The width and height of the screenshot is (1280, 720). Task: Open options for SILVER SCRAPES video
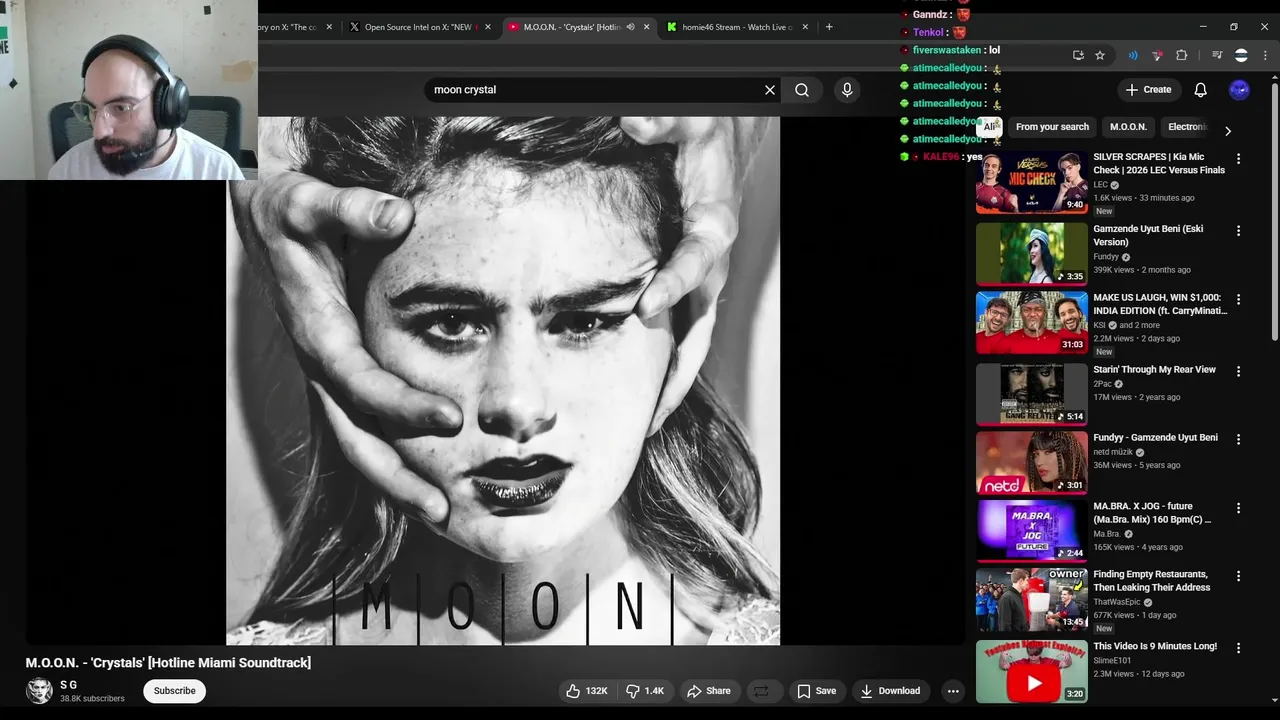(1238, 159)
